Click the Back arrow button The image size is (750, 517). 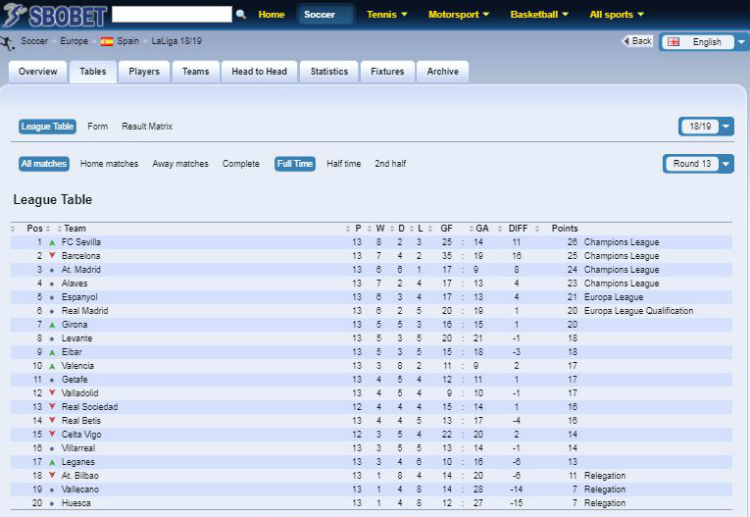(637, 42)
